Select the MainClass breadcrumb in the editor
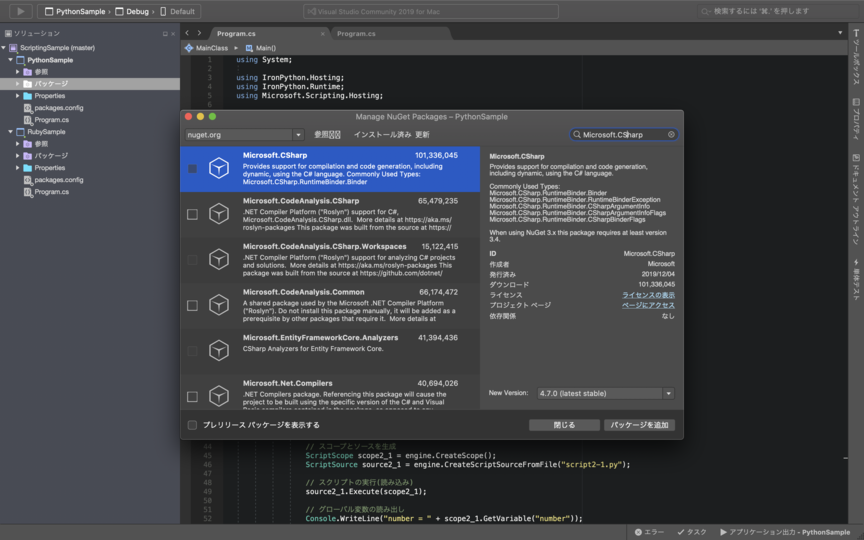864x540 pixels. point(207,48)
